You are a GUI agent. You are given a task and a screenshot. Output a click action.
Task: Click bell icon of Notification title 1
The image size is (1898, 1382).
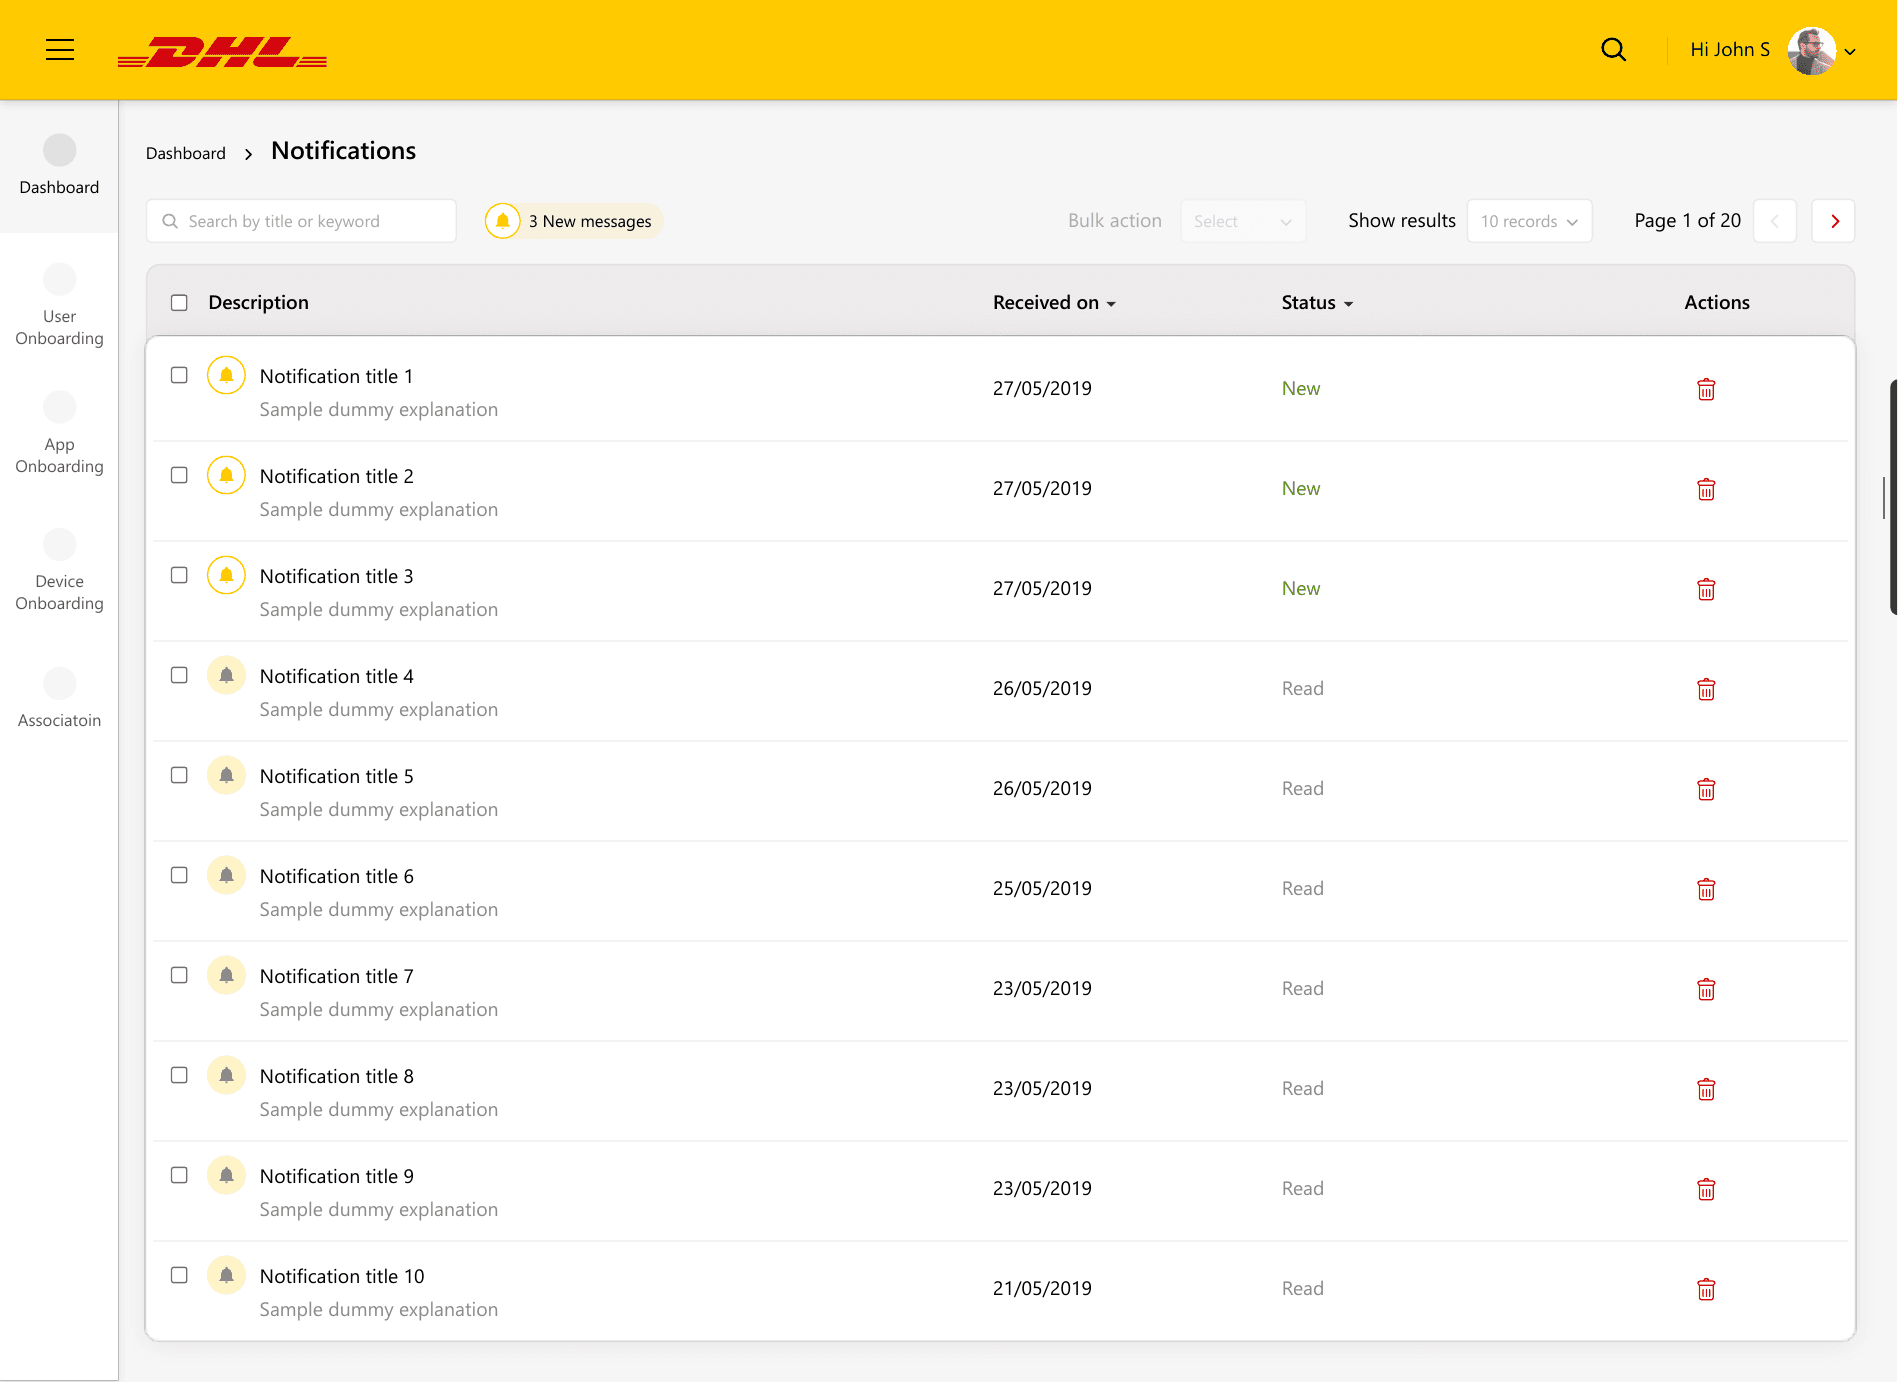[x=226, y=375]
